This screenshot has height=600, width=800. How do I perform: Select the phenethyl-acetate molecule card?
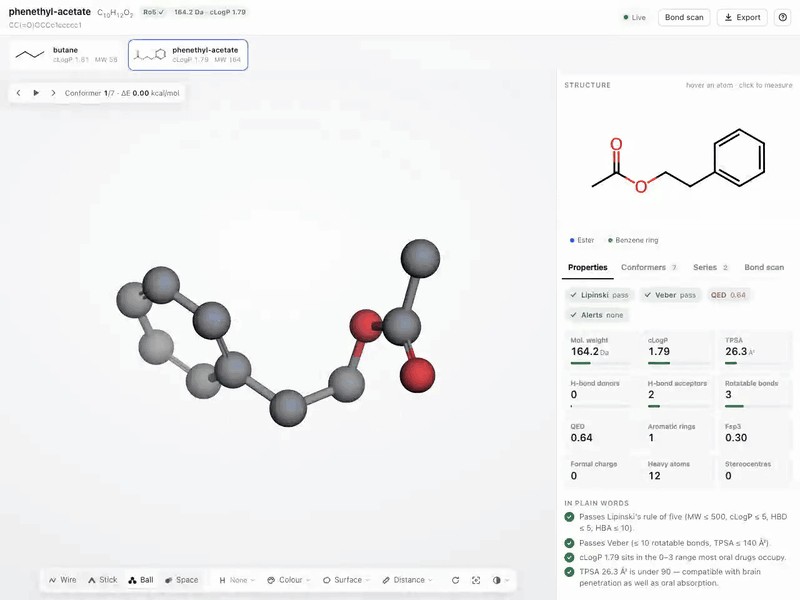pos(188,55)
